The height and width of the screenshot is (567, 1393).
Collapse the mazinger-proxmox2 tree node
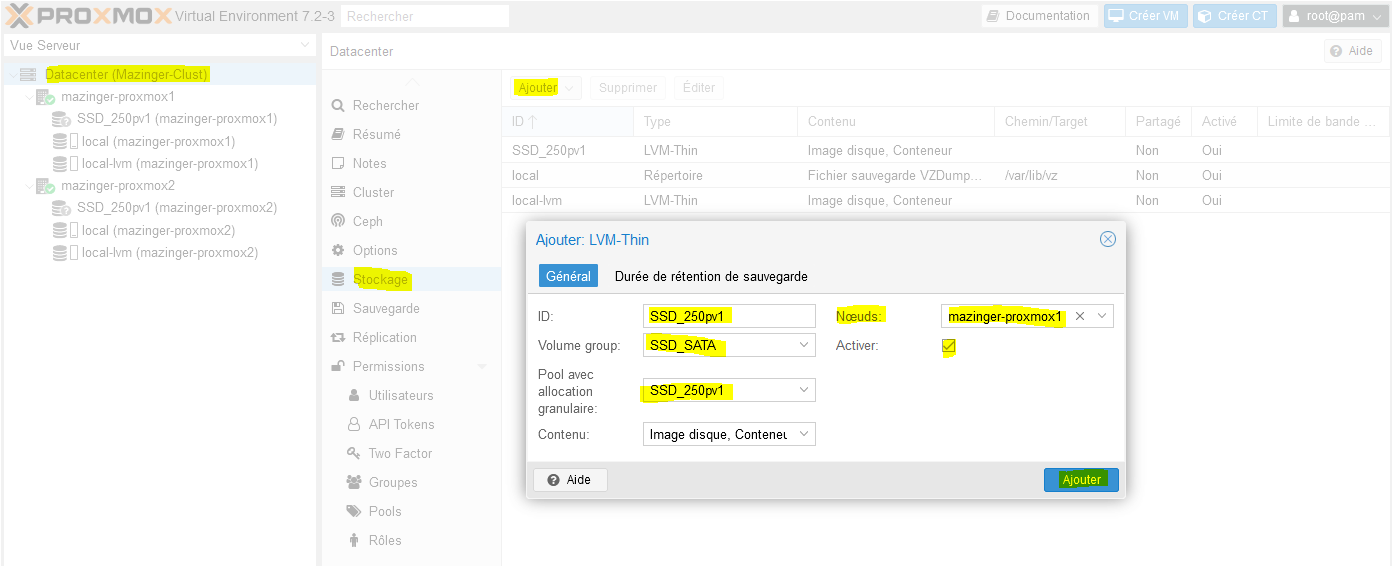point(29,186)
